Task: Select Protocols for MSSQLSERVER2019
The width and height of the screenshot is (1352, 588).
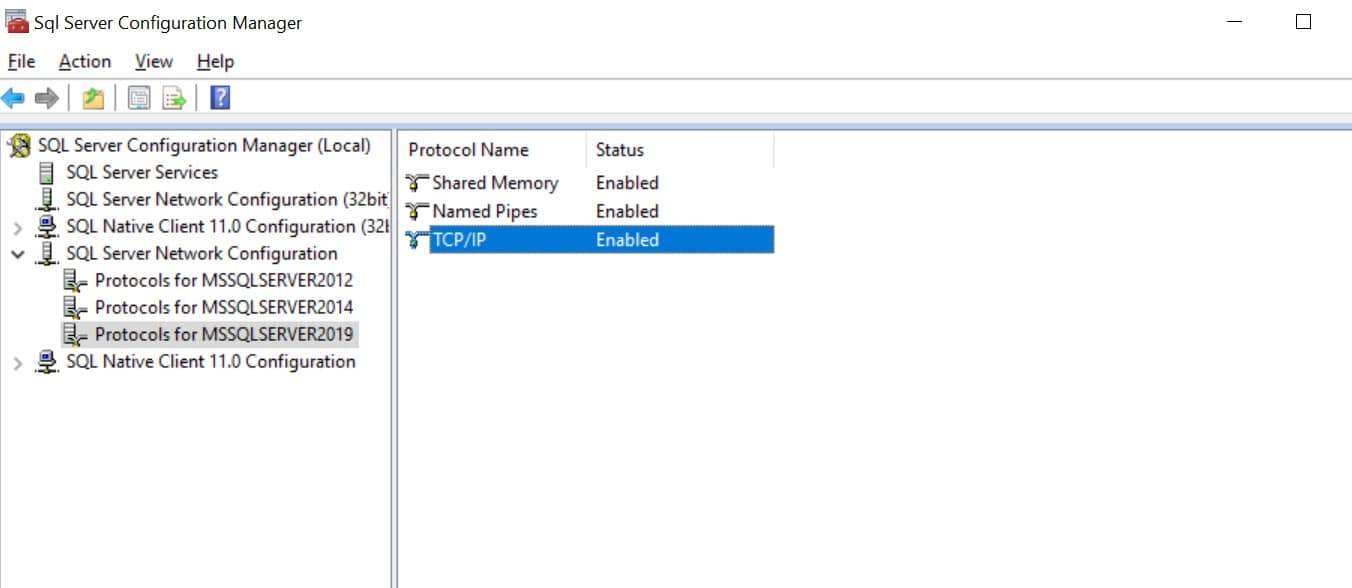Action: pos(224,335)
